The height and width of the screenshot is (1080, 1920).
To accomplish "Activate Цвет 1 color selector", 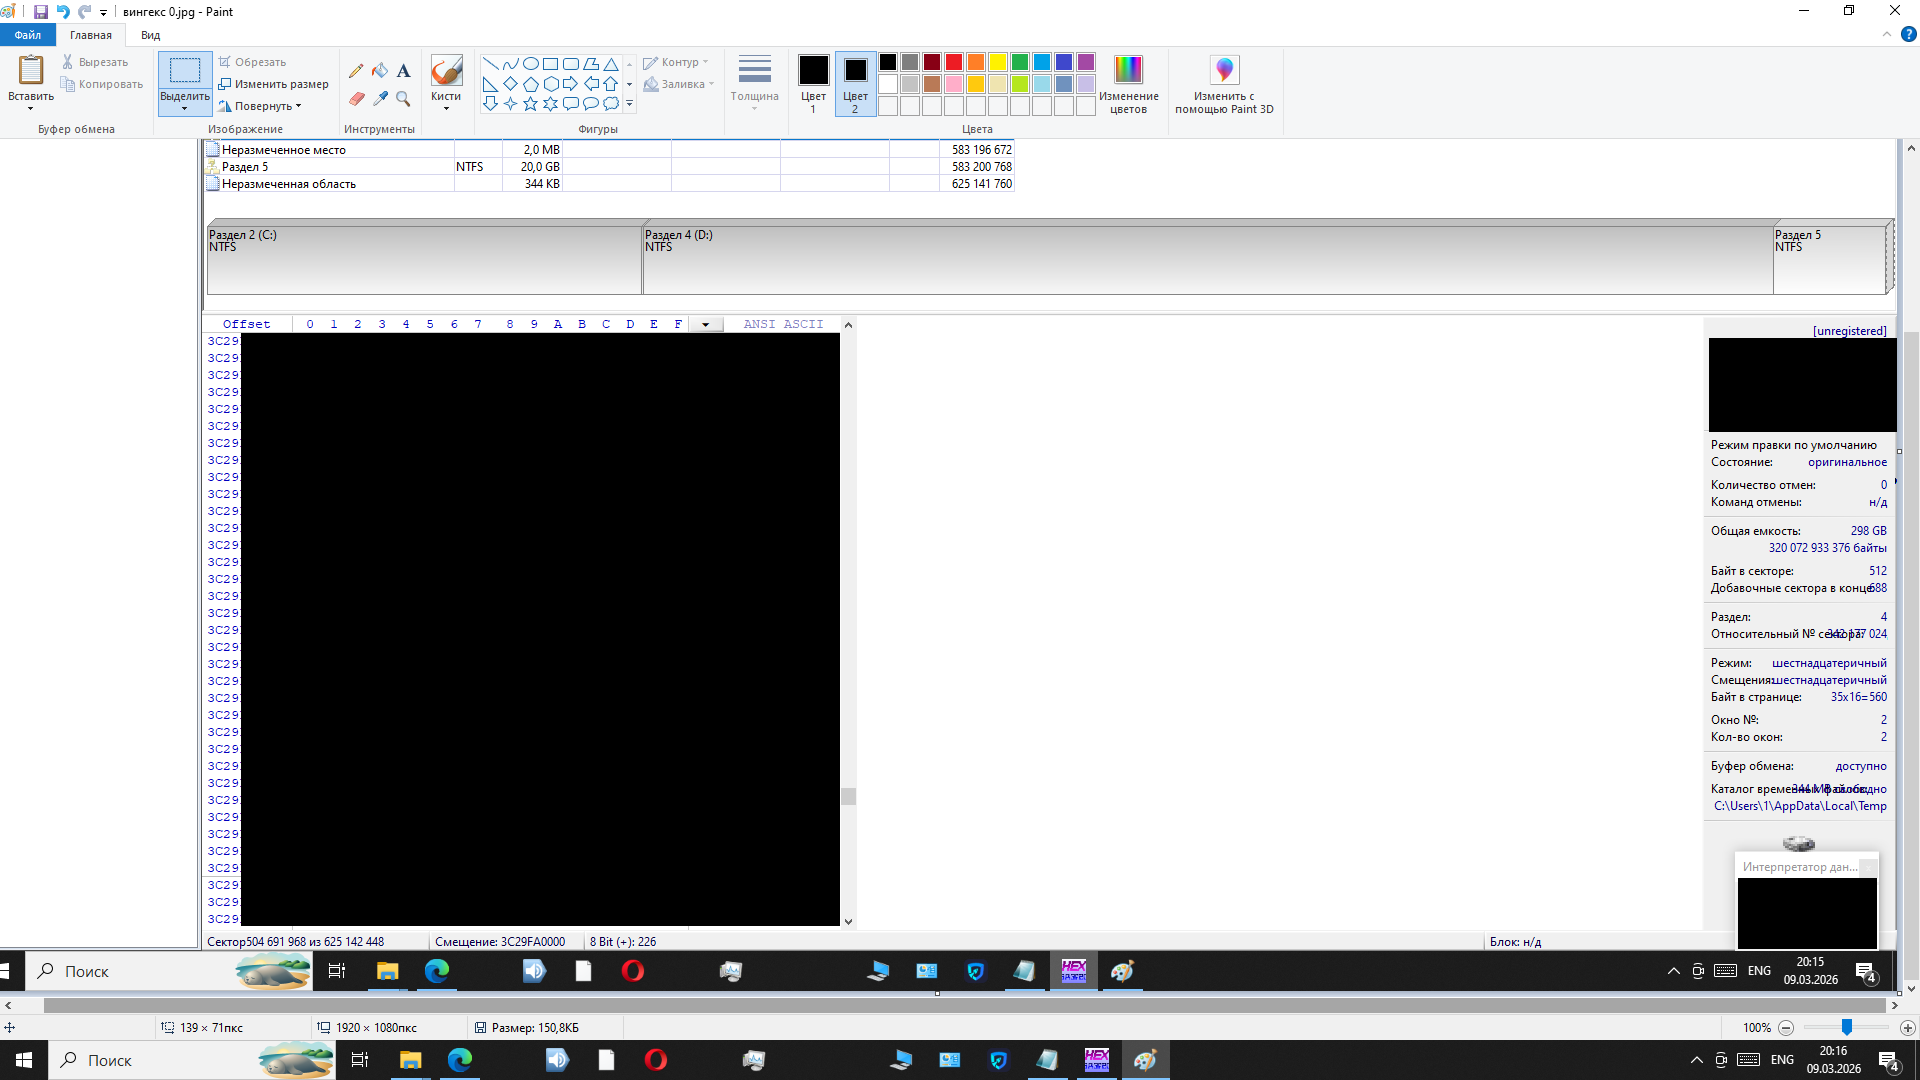I will click(813, 84).
